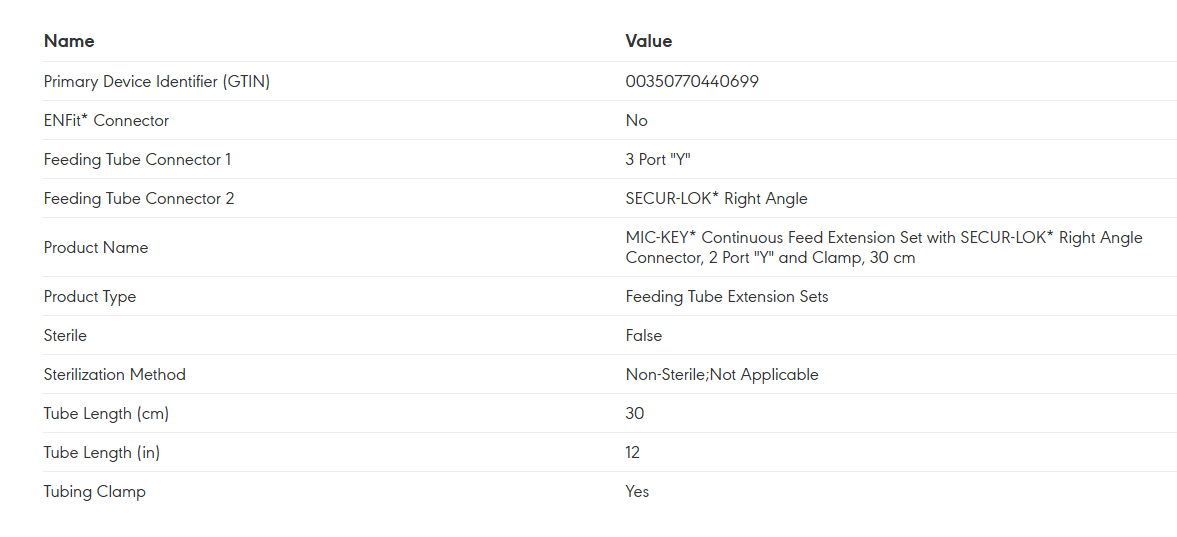
Task: Select the Tubing Clamp value Yes
Action: pos(637,491)
